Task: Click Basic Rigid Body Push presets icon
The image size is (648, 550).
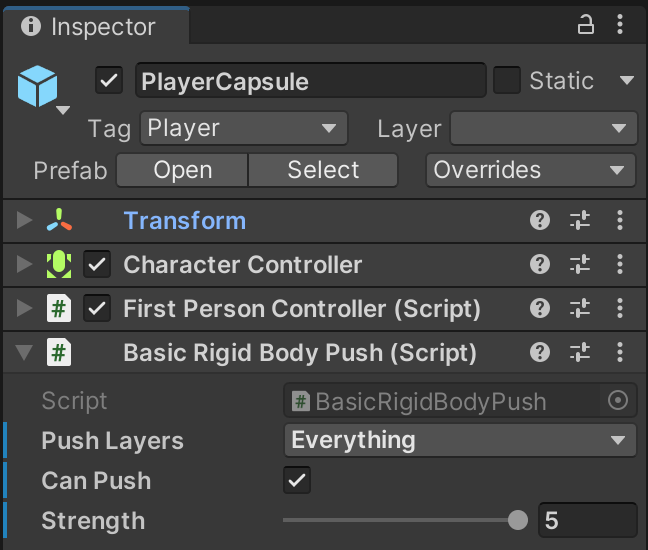Action: pos(580,353)
